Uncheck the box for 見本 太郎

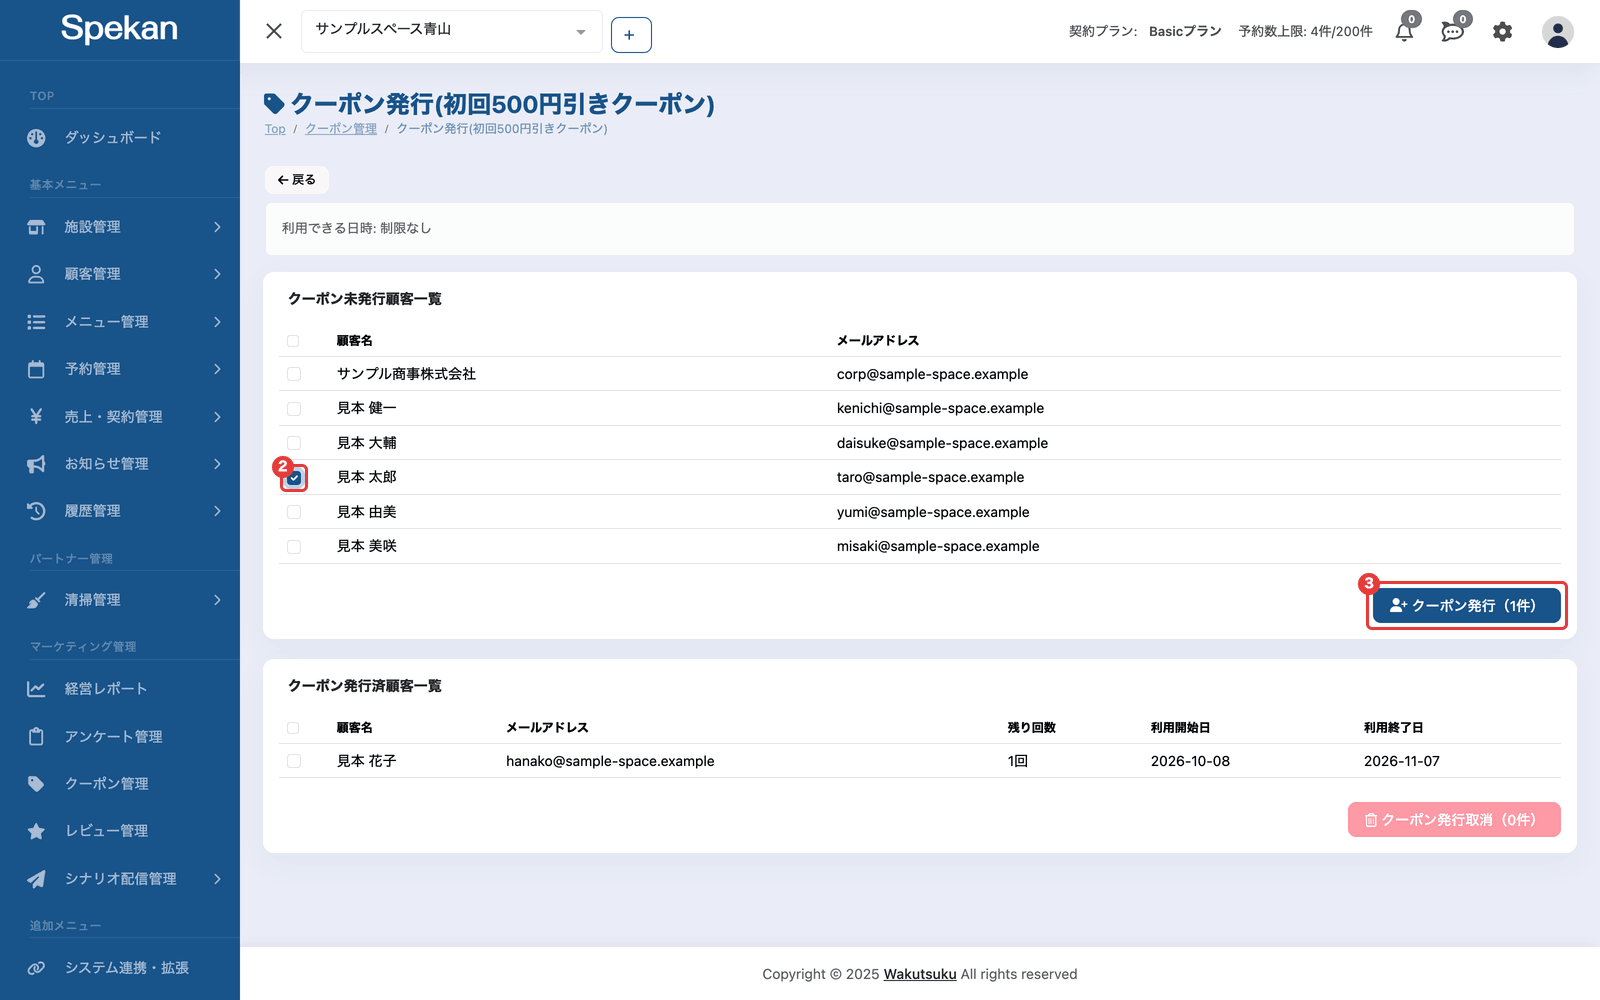tap(294, 478)
